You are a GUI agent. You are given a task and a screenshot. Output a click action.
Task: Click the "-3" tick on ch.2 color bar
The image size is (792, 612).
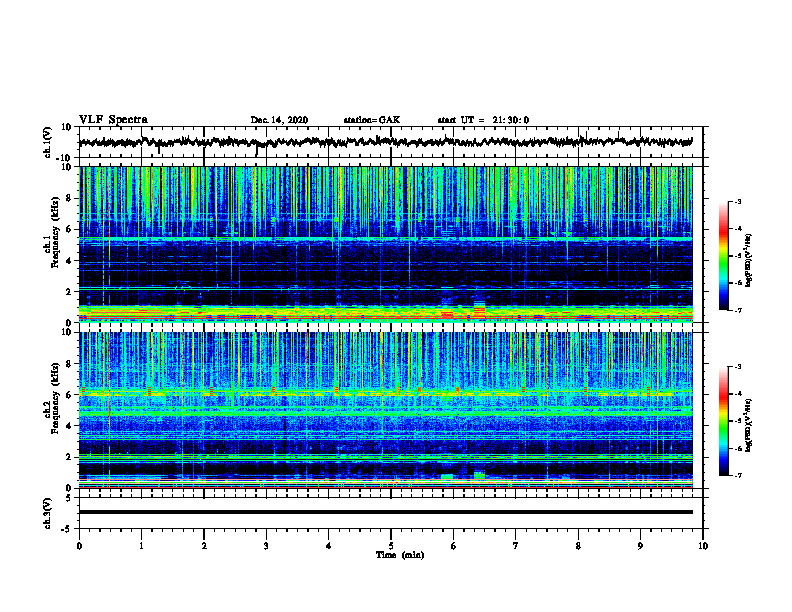(737, 367)
